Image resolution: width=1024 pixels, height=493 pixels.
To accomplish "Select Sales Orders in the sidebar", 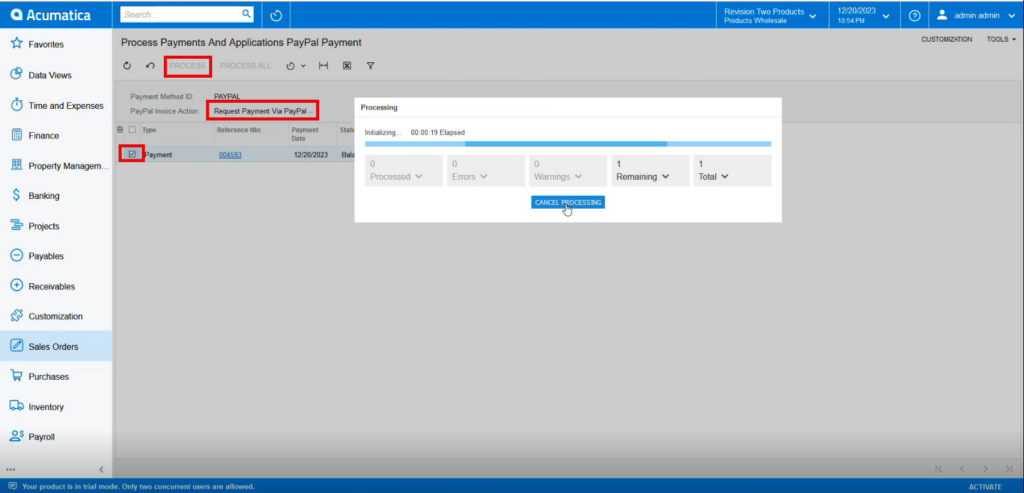I will (56, 346).
